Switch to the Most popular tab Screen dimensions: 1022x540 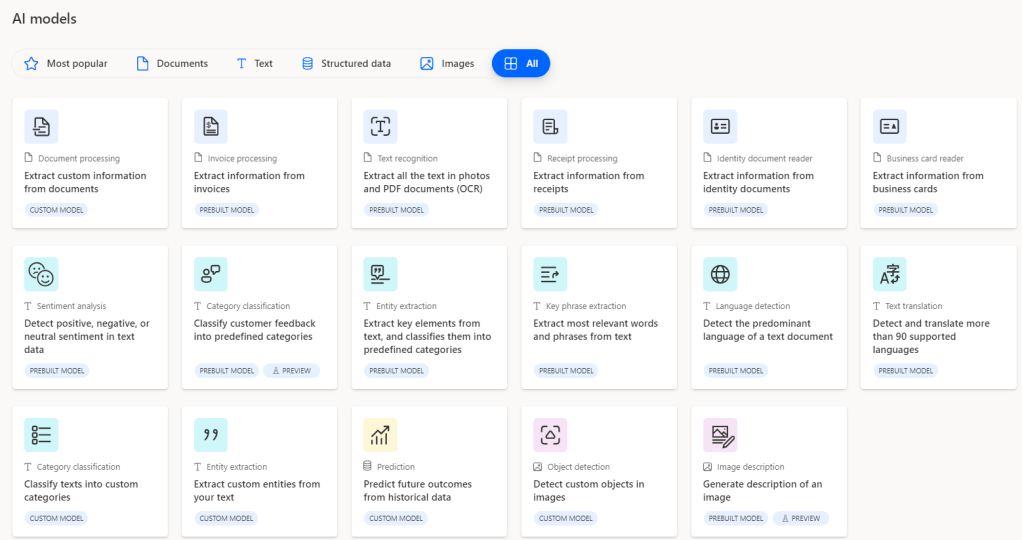(x=66, y=64)
